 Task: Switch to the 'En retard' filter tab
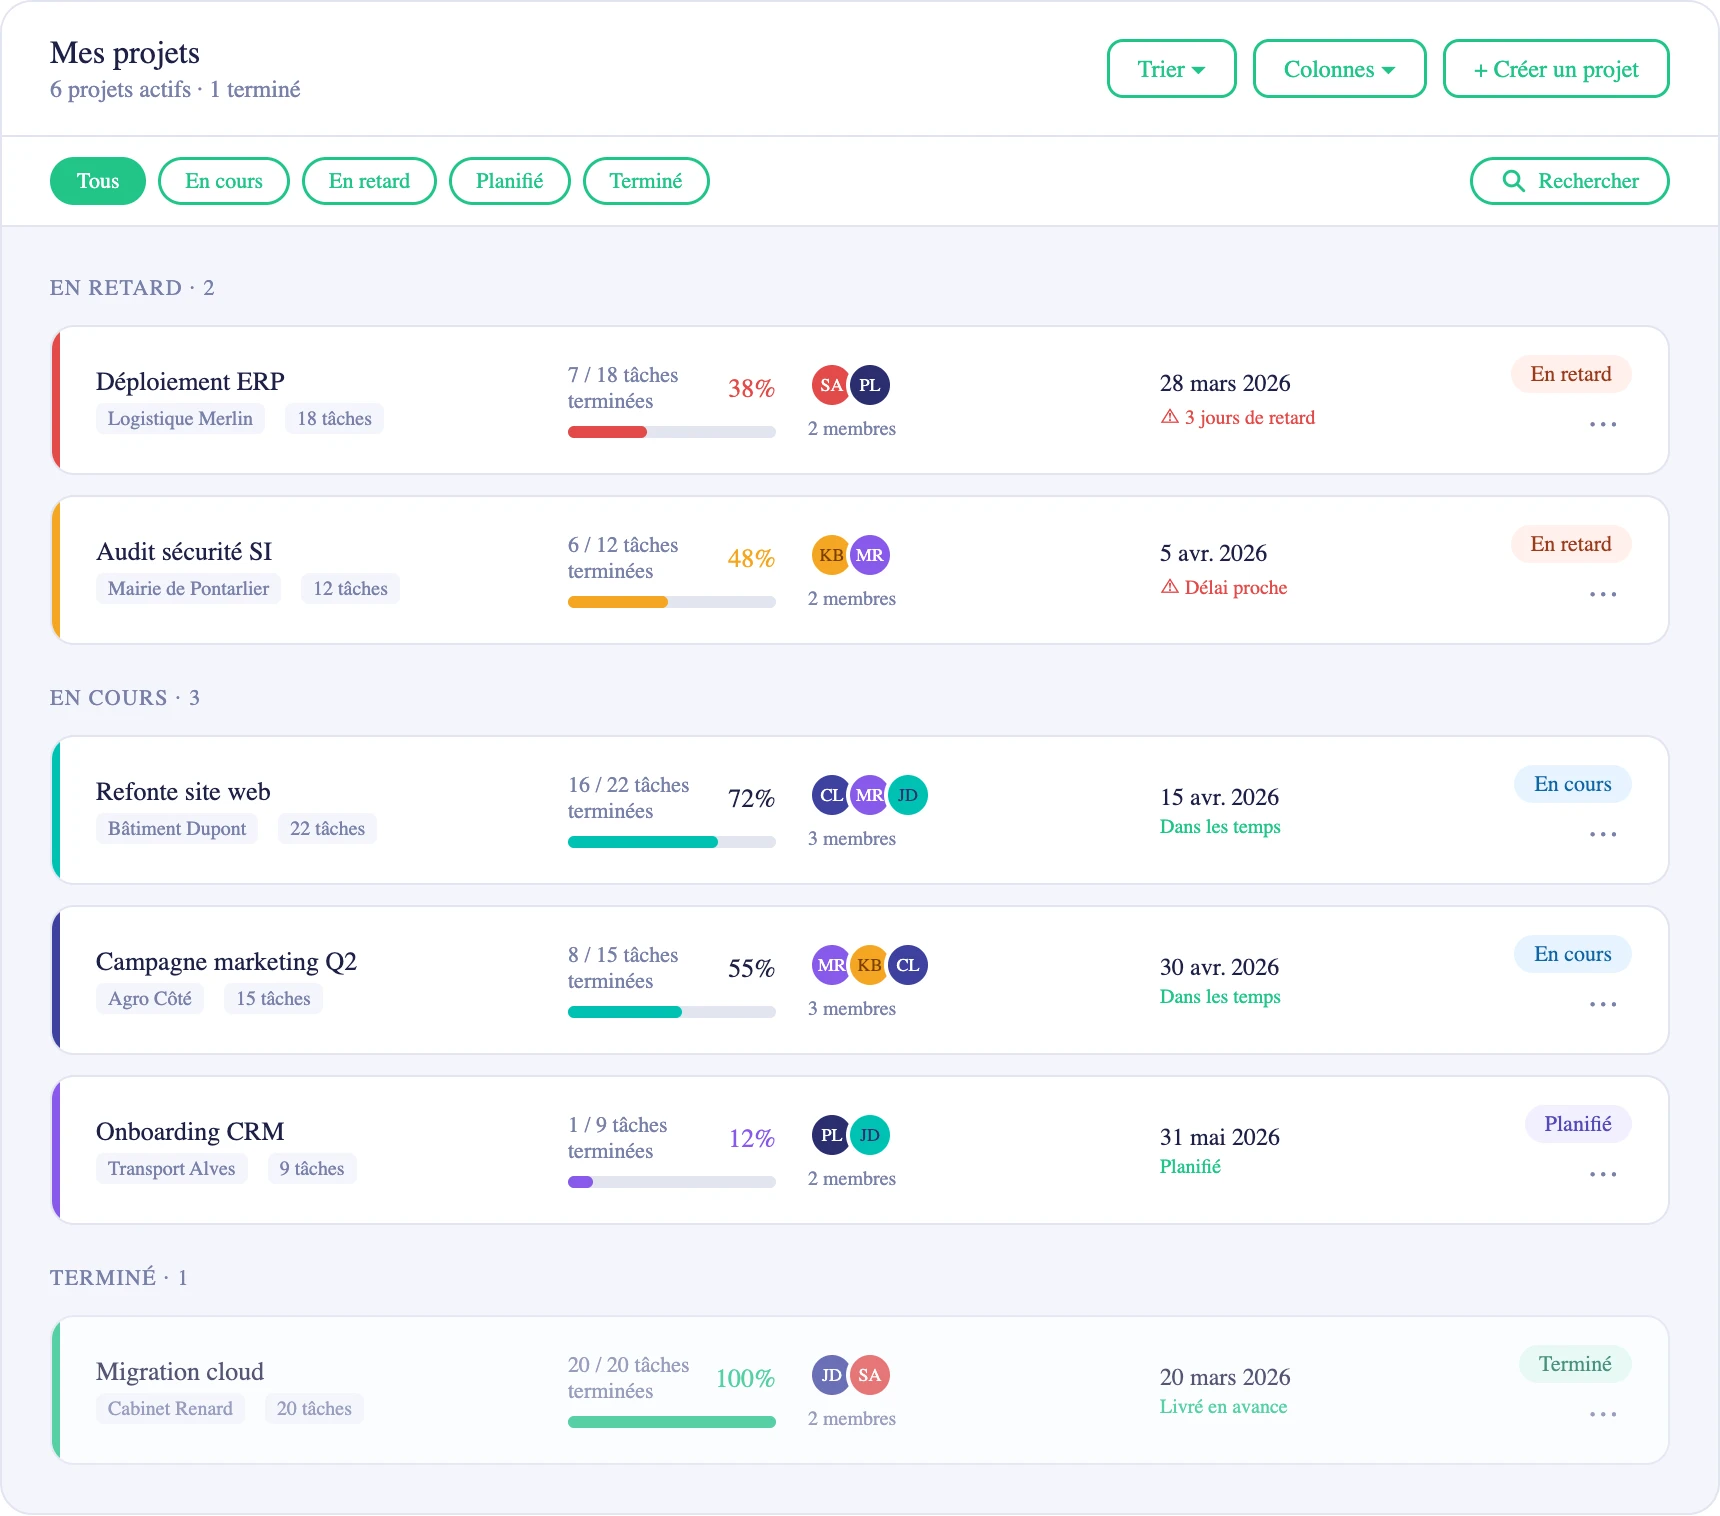[369, 181]
